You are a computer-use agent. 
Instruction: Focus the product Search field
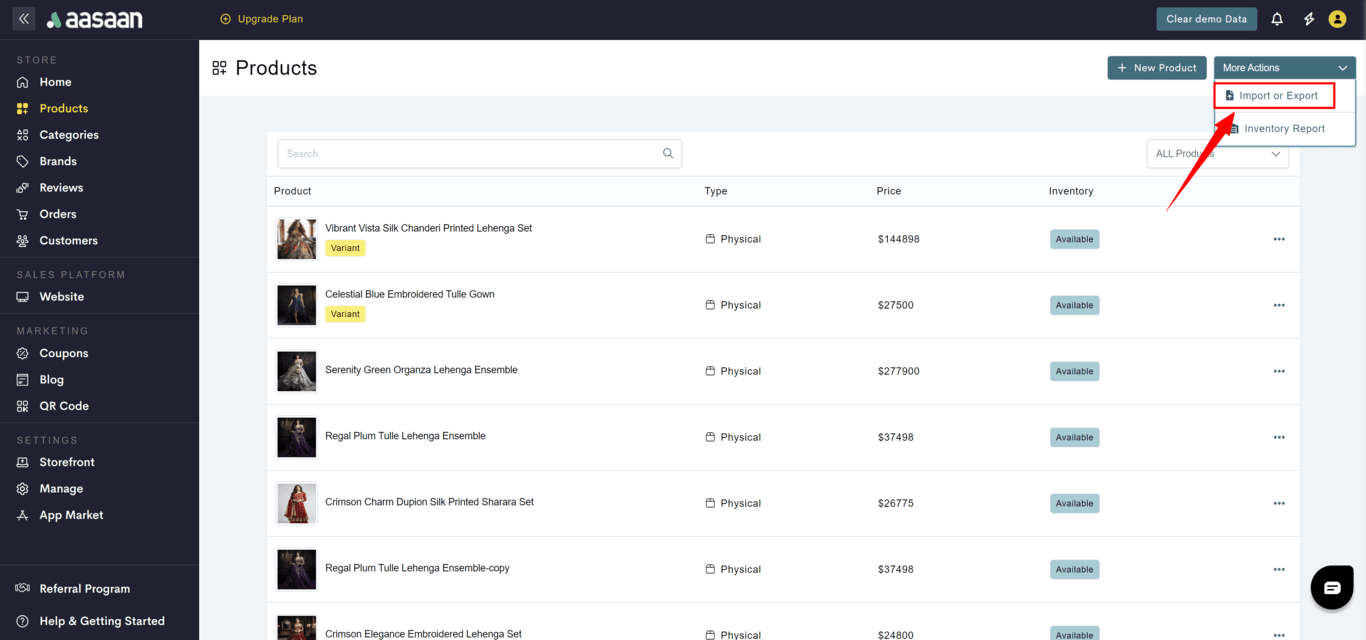[x=468, y=154]
